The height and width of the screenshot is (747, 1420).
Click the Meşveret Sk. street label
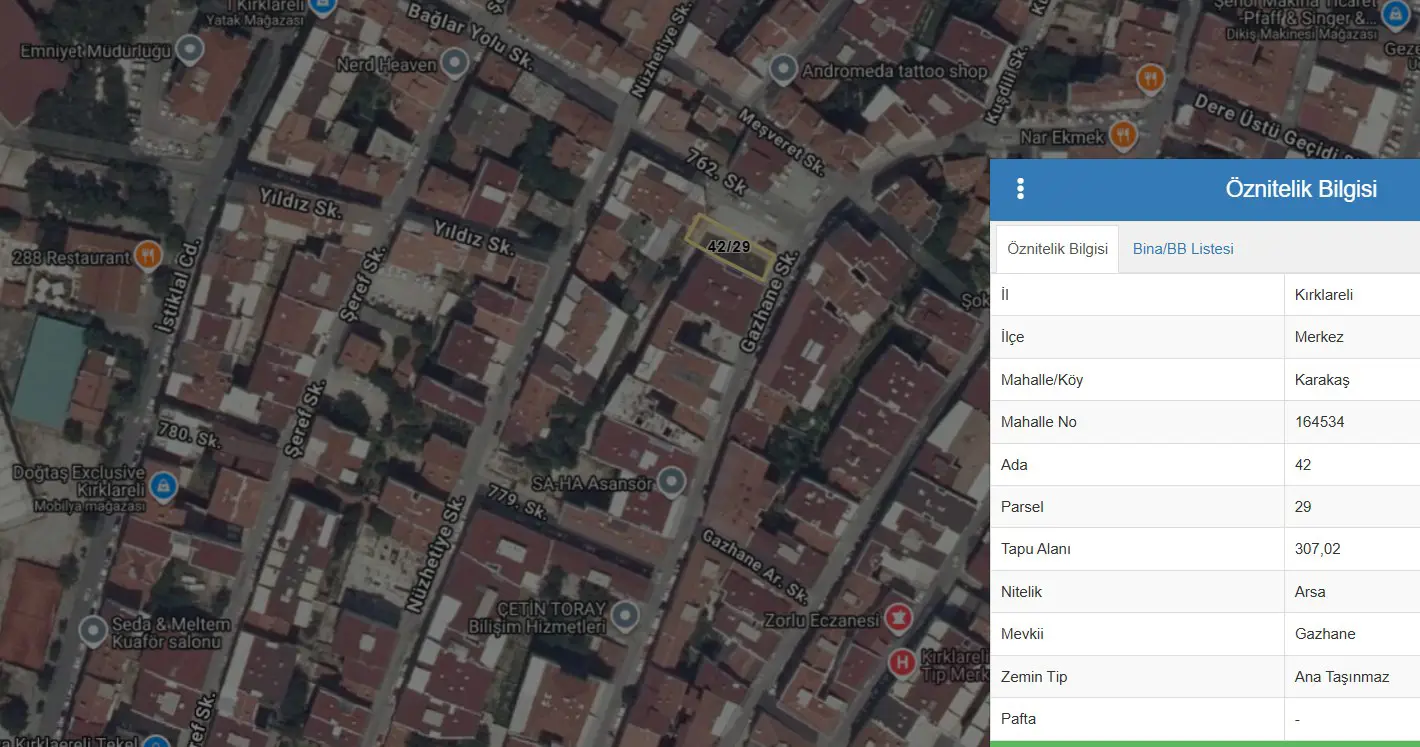pos(781,141)
